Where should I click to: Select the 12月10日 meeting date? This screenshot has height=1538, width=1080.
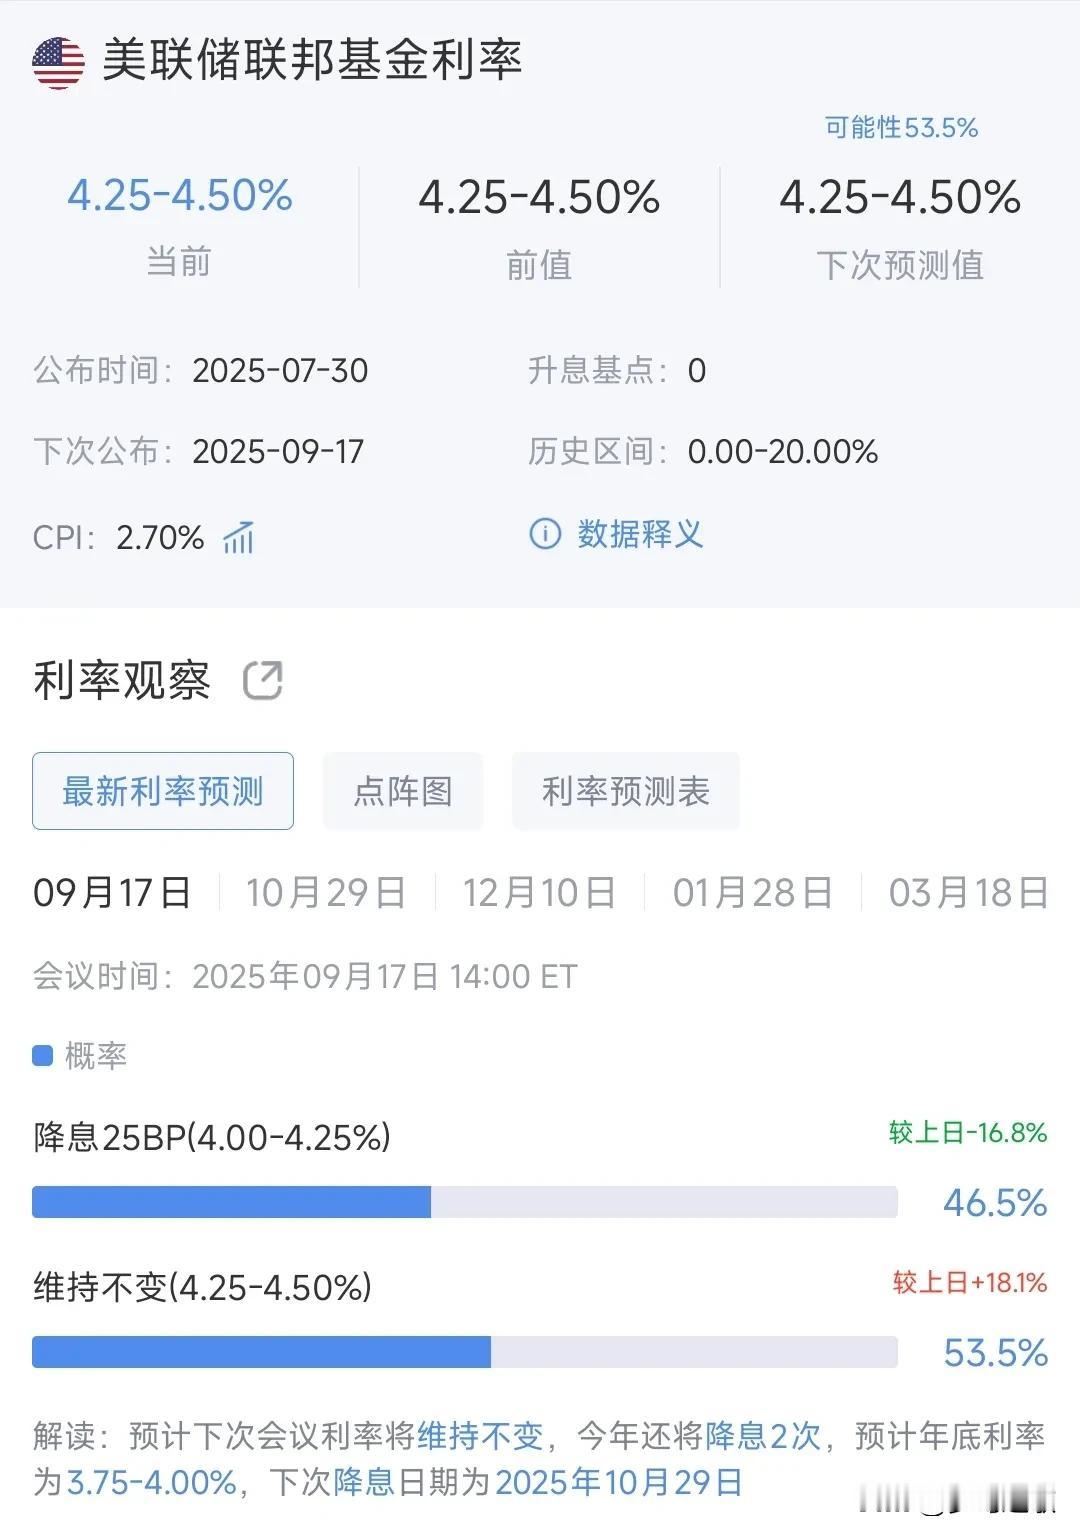539,892
